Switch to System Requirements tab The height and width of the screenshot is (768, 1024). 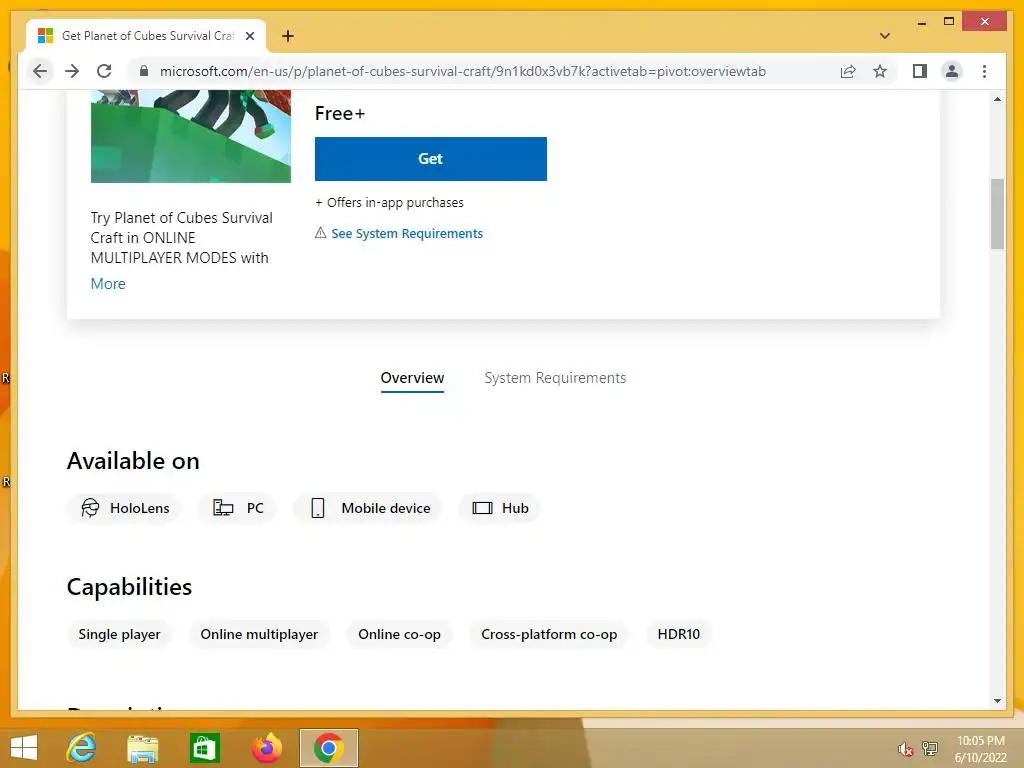(555, 378)
